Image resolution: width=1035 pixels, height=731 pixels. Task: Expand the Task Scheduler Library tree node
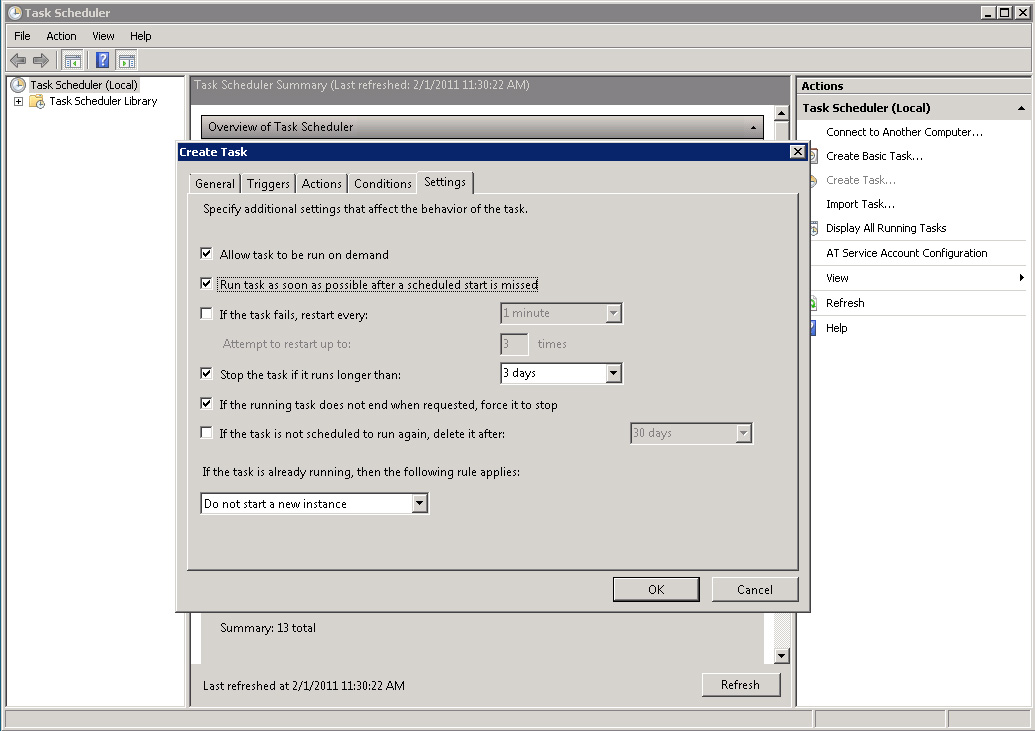point(18,102)
